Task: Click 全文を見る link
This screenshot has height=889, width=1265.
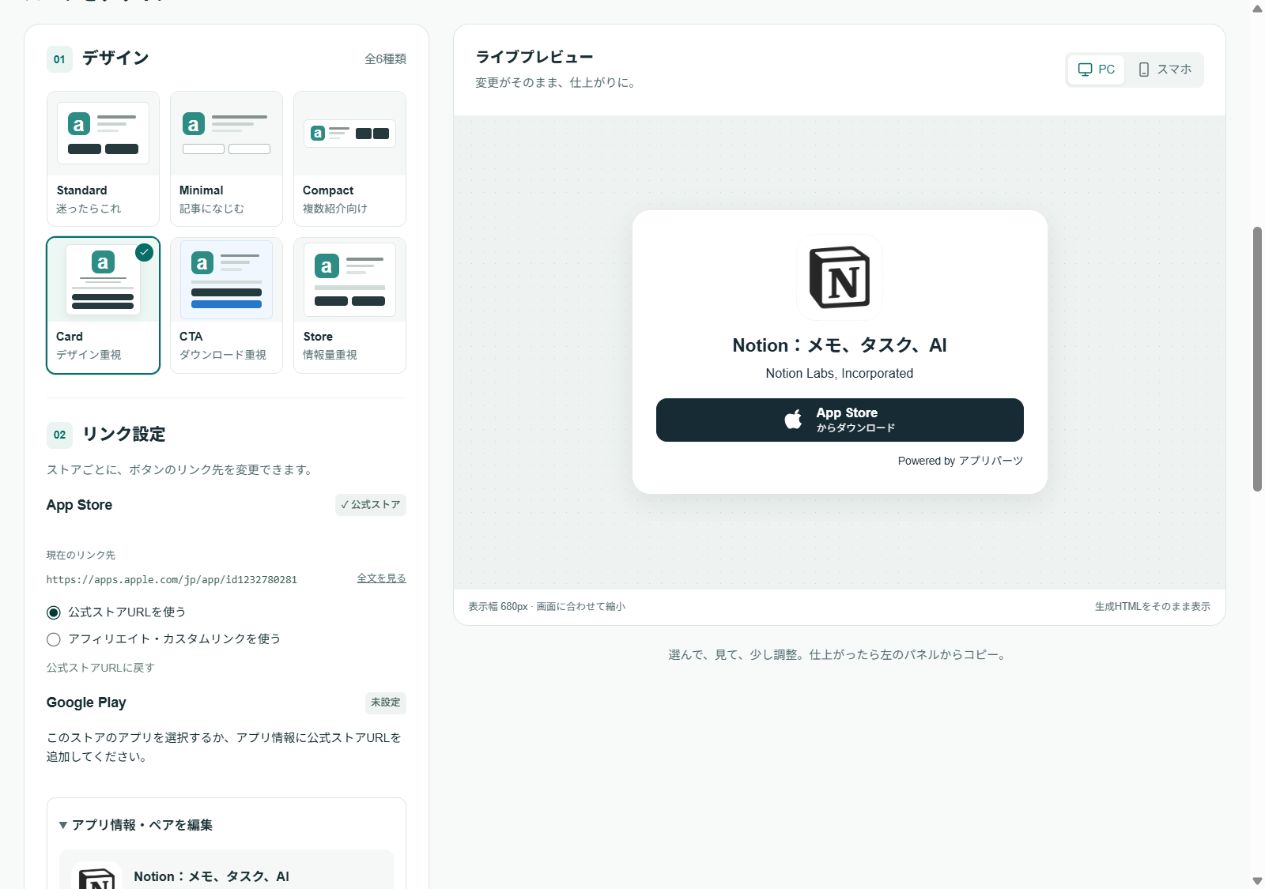Action: [x=382, y=578]
